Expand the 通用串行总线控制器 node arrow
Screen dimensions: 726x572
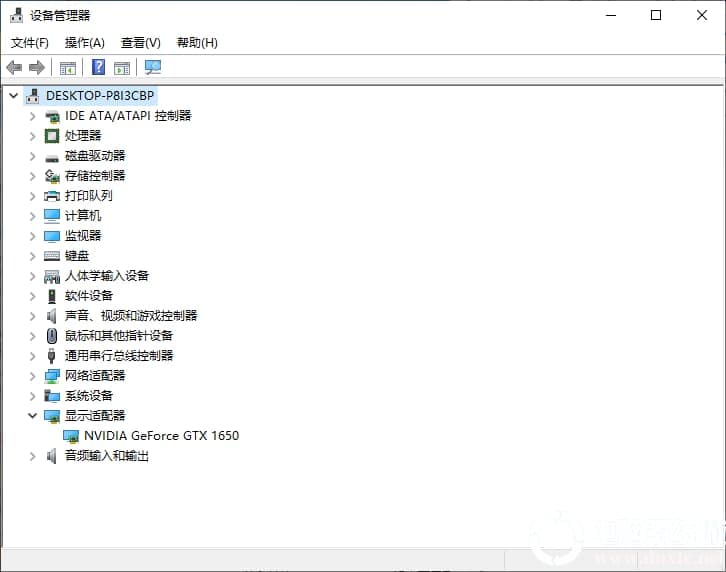pyautogui.click(x=32, y=356)
